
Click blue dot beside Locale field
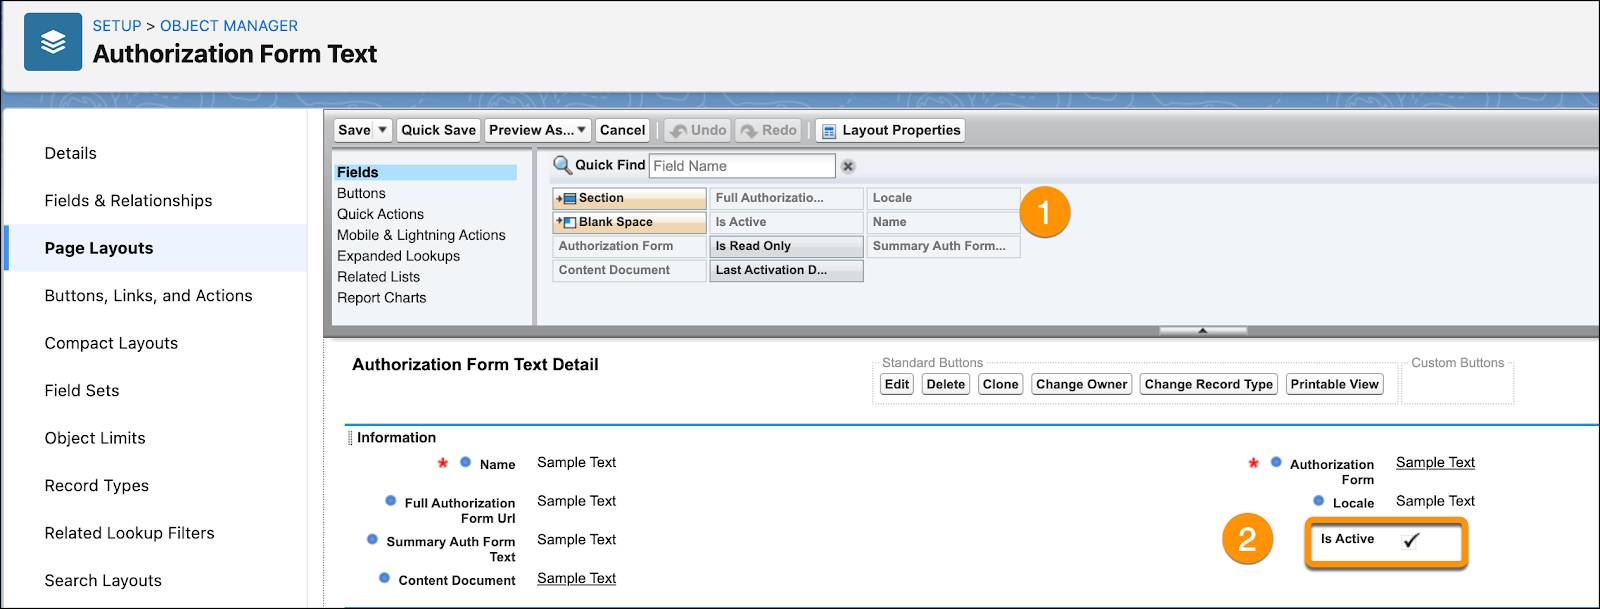click(x=1319, y=500)
